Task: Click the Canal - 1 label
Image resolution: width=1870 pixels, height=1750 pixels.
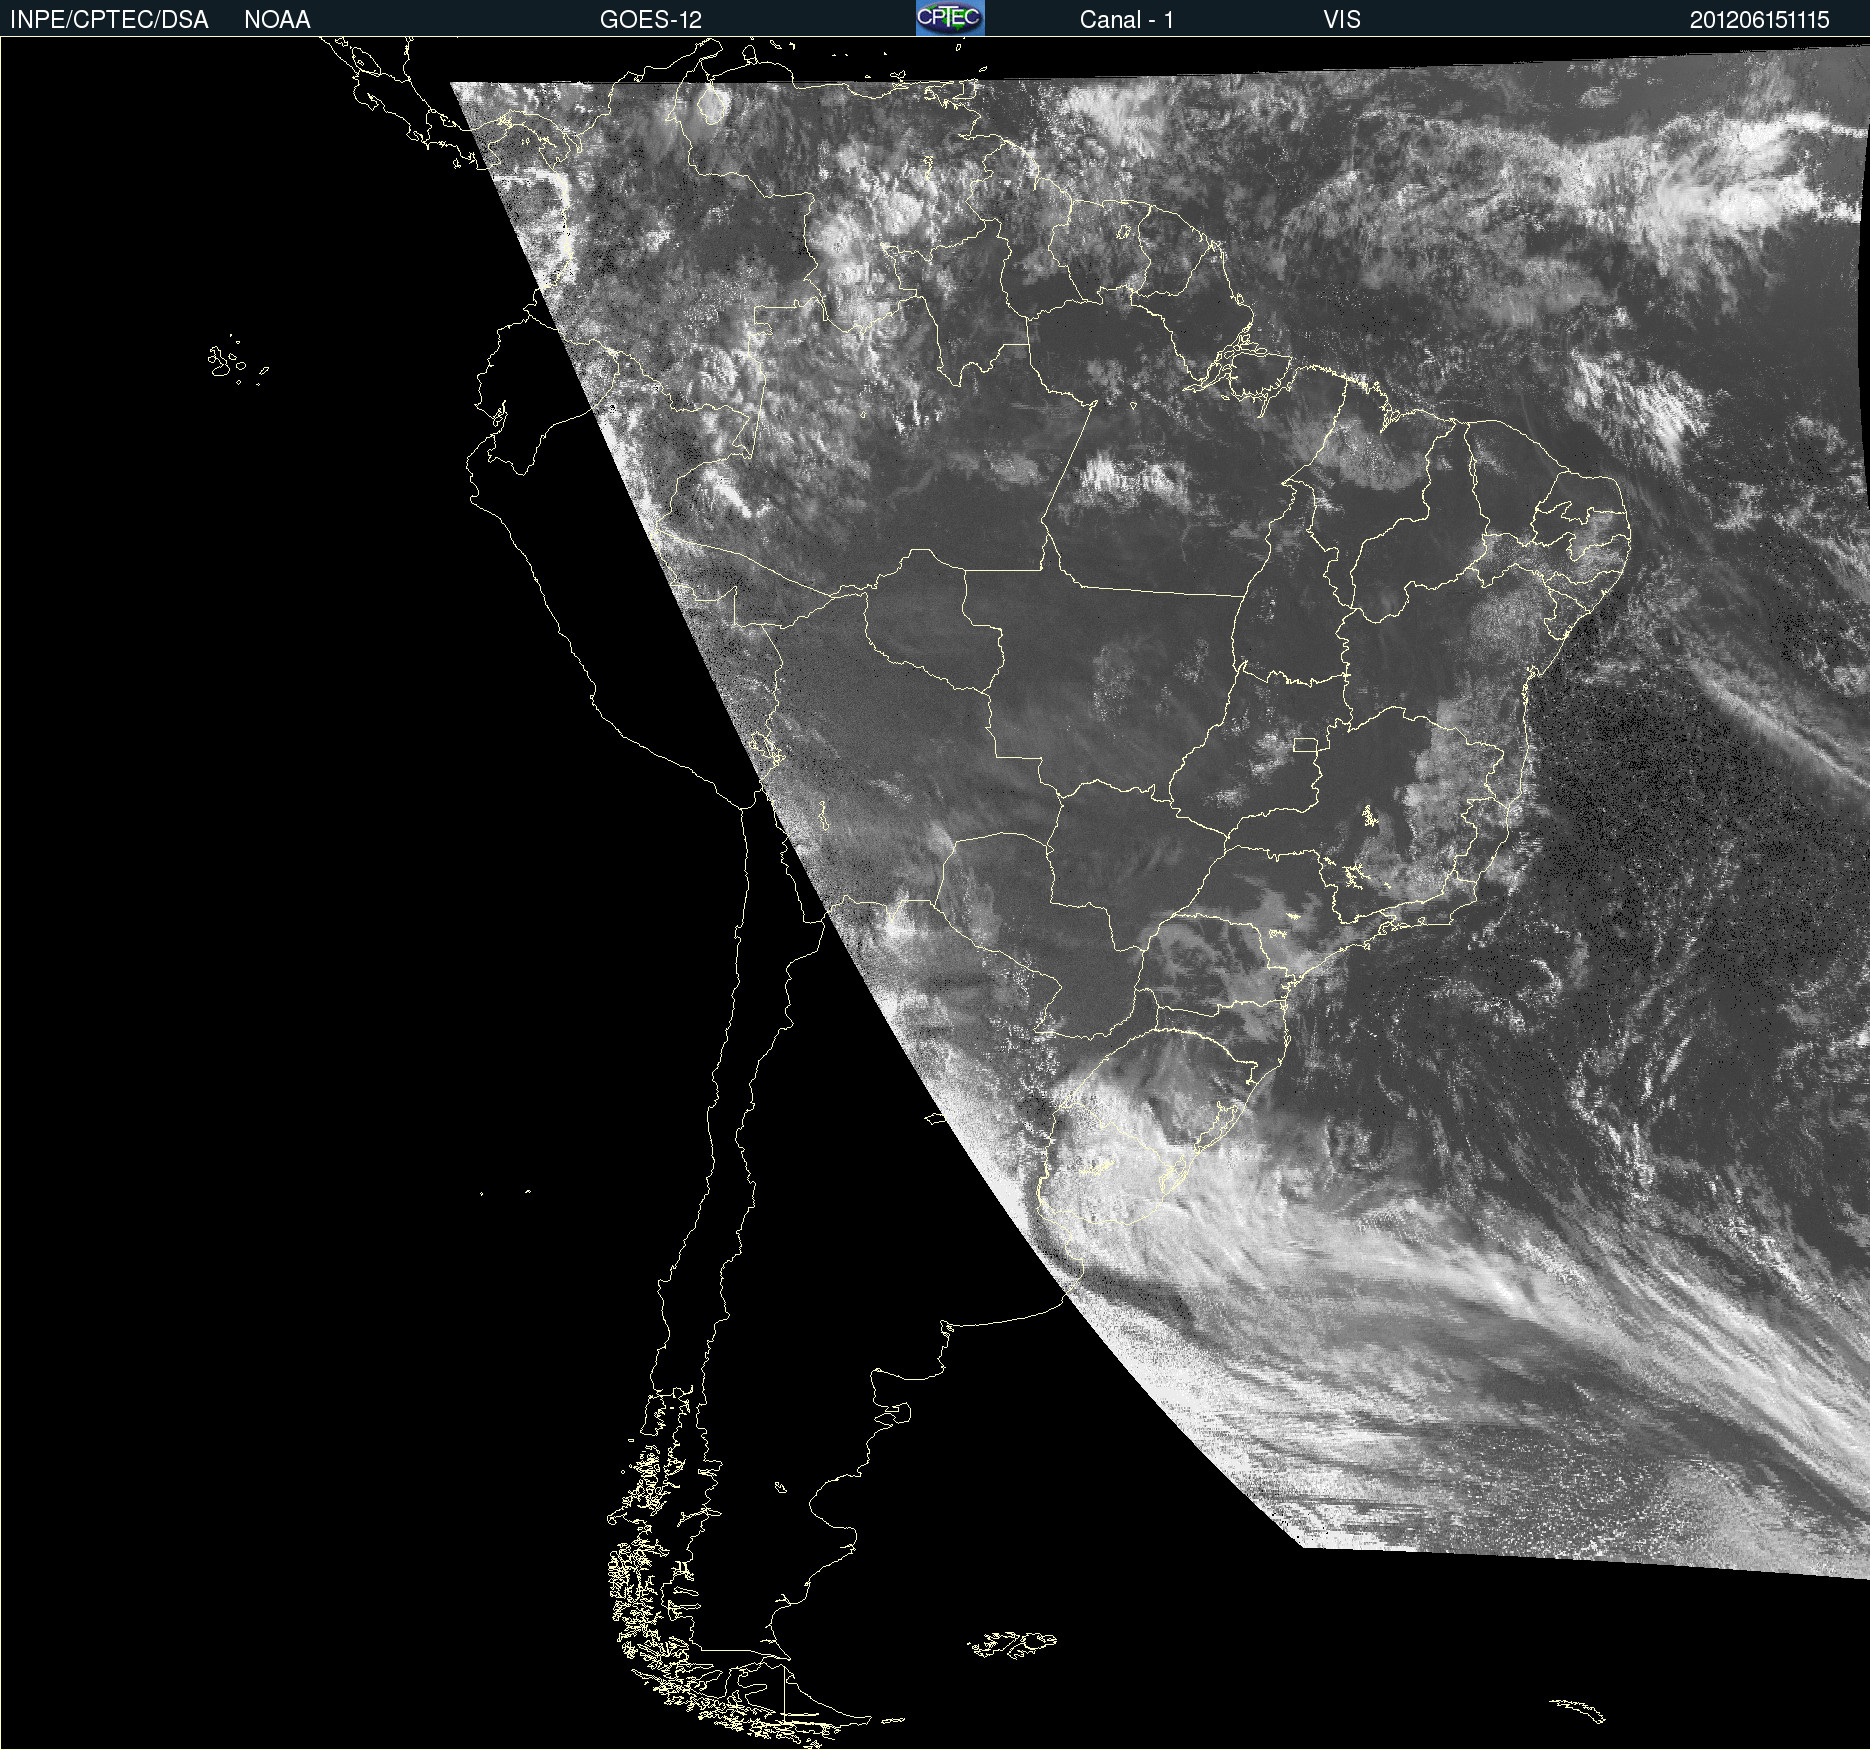Action: pos(1127,20)
